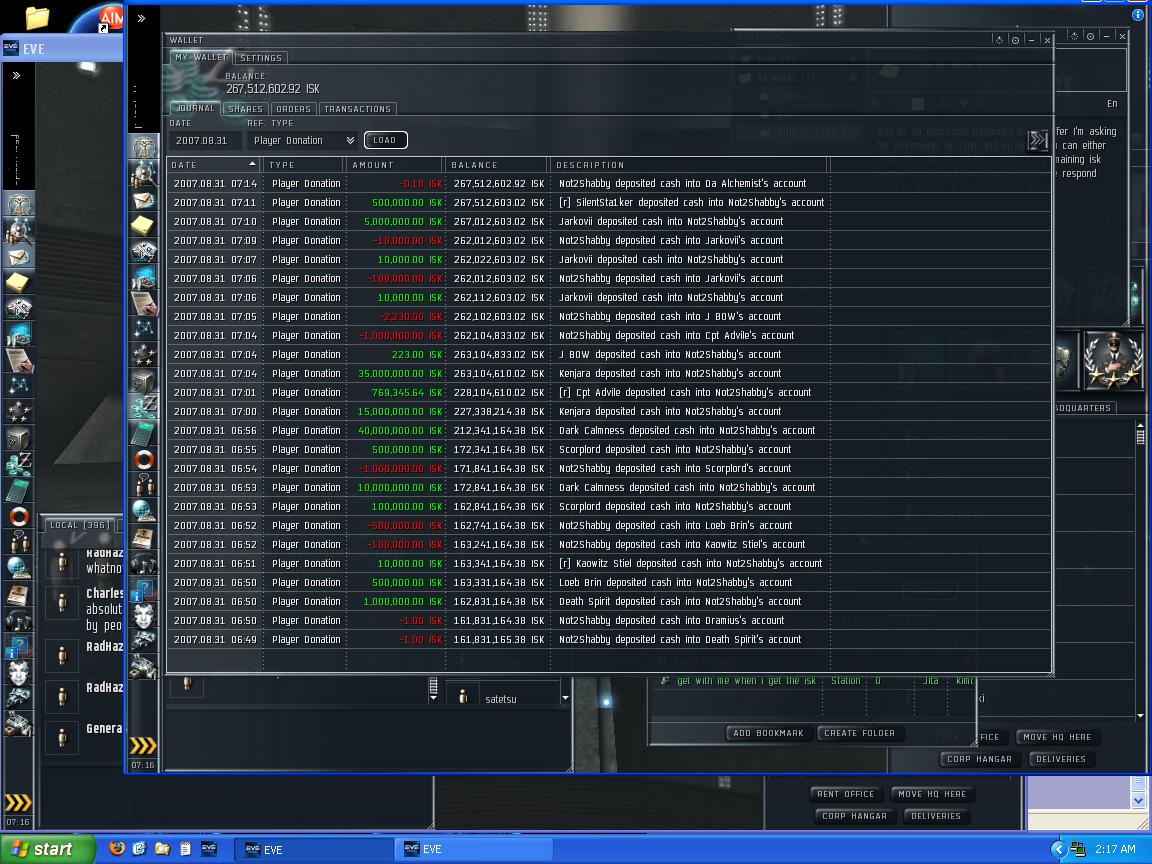Open Corporation stars icon in front EVE sidebar
This screenshot has width=1152, height=864.
pos(144,356)
